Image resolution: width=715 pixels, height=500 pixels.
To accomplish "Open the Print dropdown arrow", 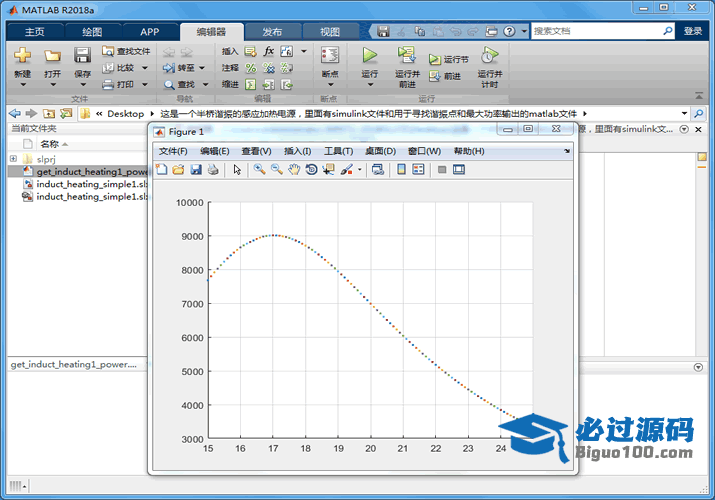I will point(145,84).
